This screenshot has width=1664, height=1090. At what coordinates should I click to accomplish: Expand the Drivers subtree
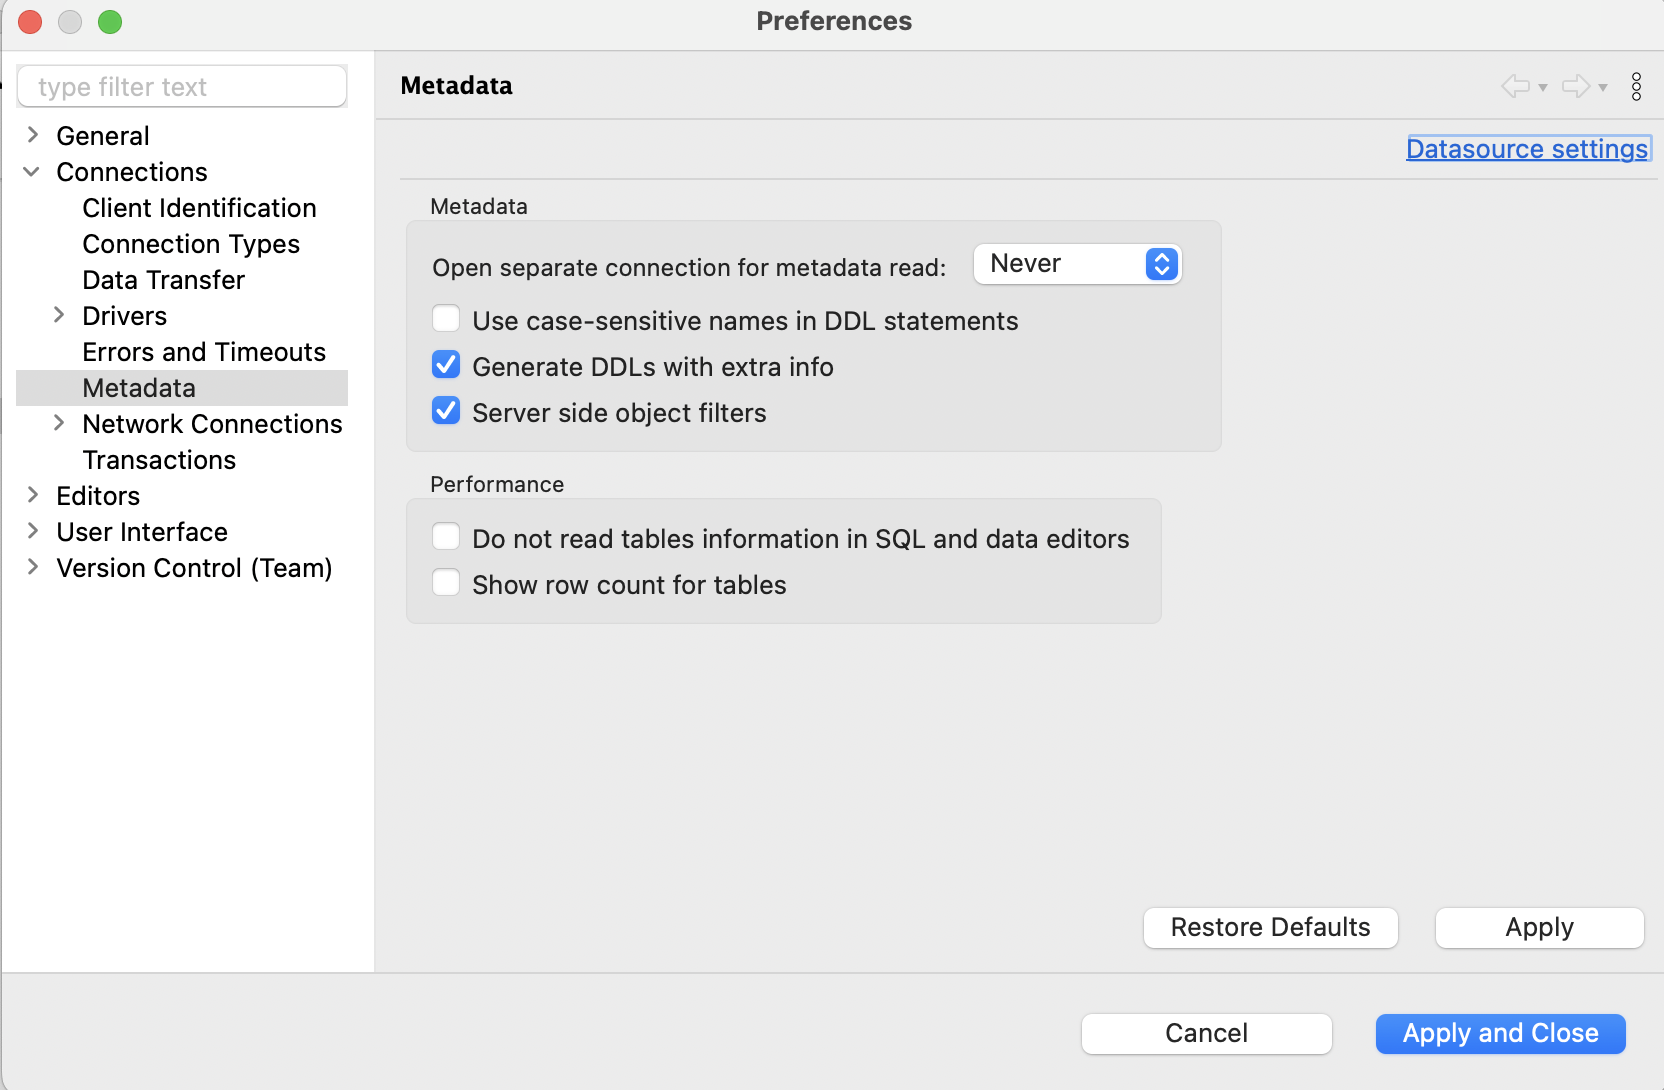(59, 315)
